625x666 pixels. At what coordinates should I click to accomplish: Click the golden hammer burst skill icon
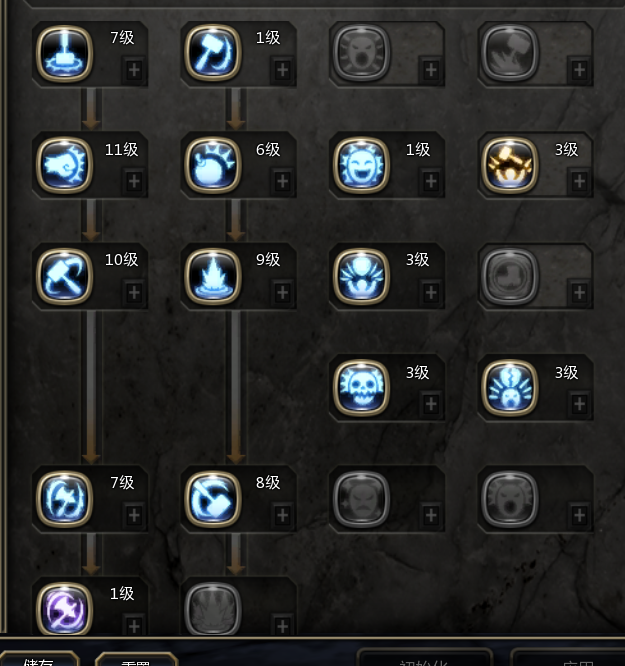(510, 165)
